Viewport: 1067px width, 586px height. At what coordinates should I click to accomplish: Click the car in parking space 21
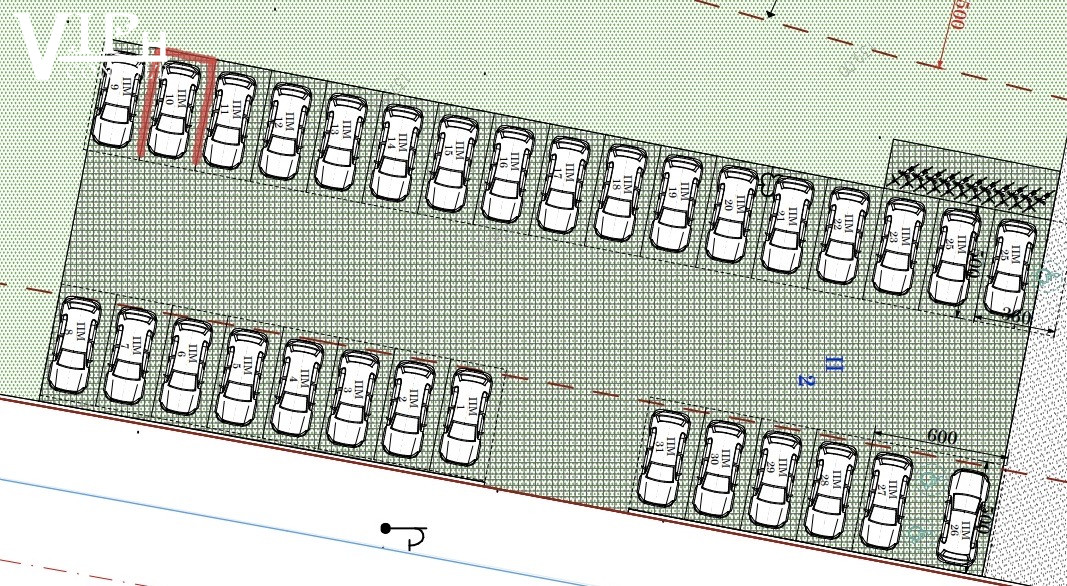(x=787, y=226)
